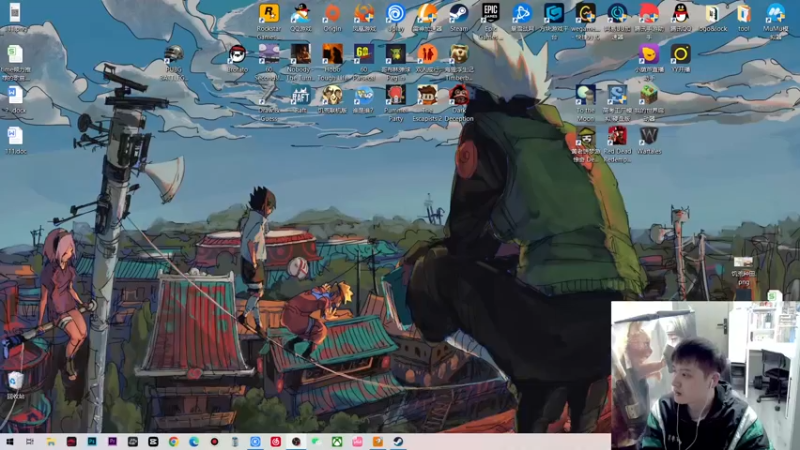Image resolution: width=800 pixels, height=450 pixels.
Task: Open NetEase Cloud Music taskbar icon
Action: point(276,442)
